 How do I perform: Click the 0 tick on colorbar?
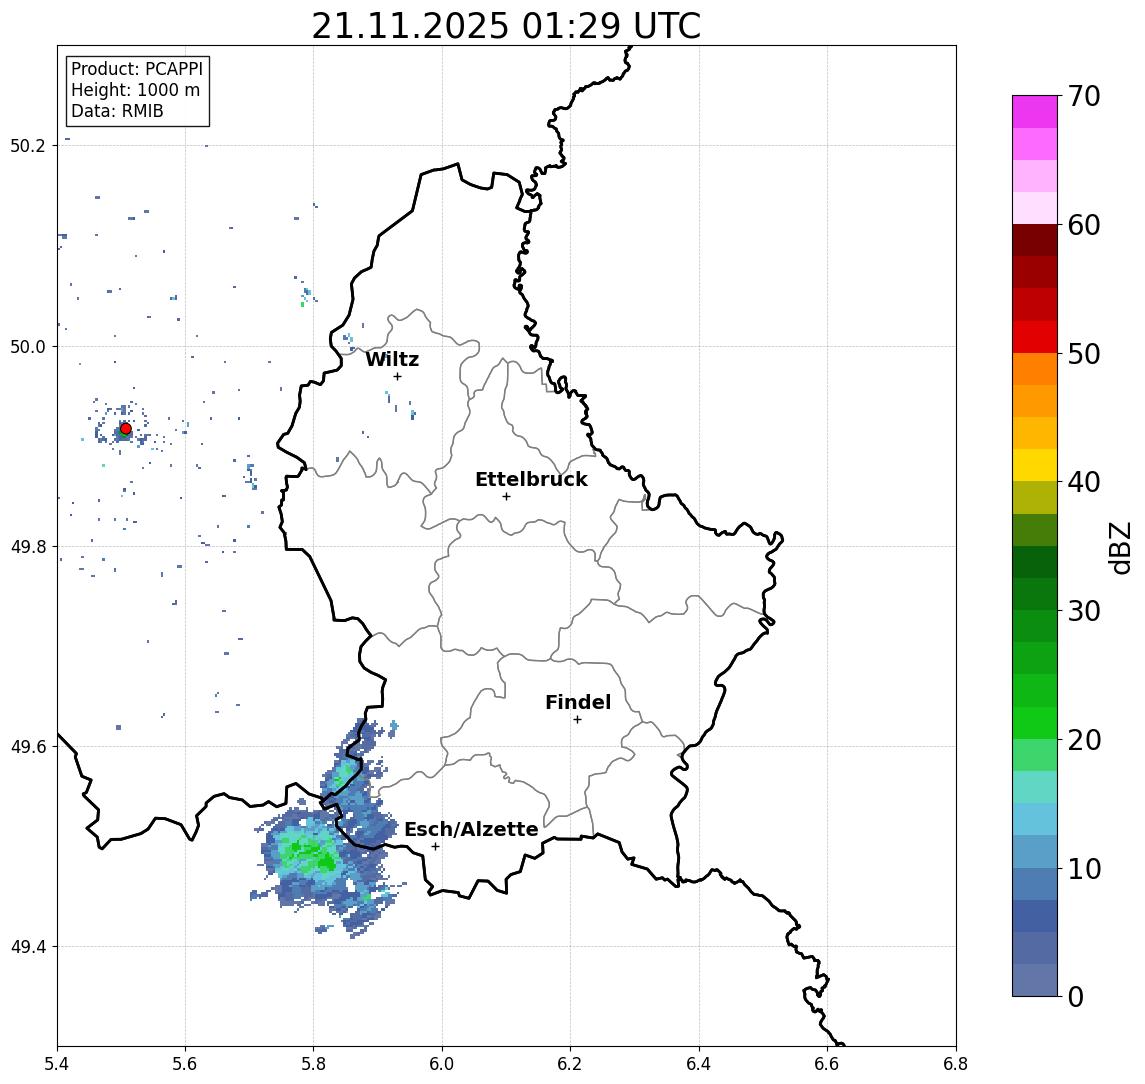point(1076,996)
